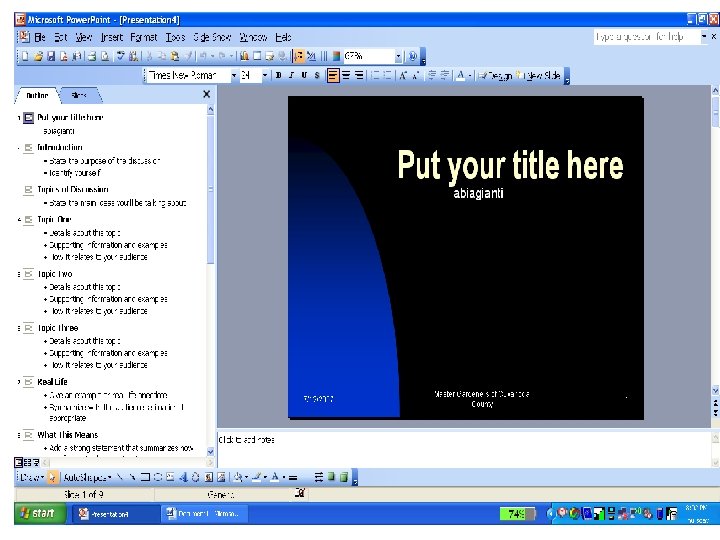Image resolution: width=720 pixels, height=540 pixels.
Task: Open Fill Color dropdown arrow
Action: (246, 477)
